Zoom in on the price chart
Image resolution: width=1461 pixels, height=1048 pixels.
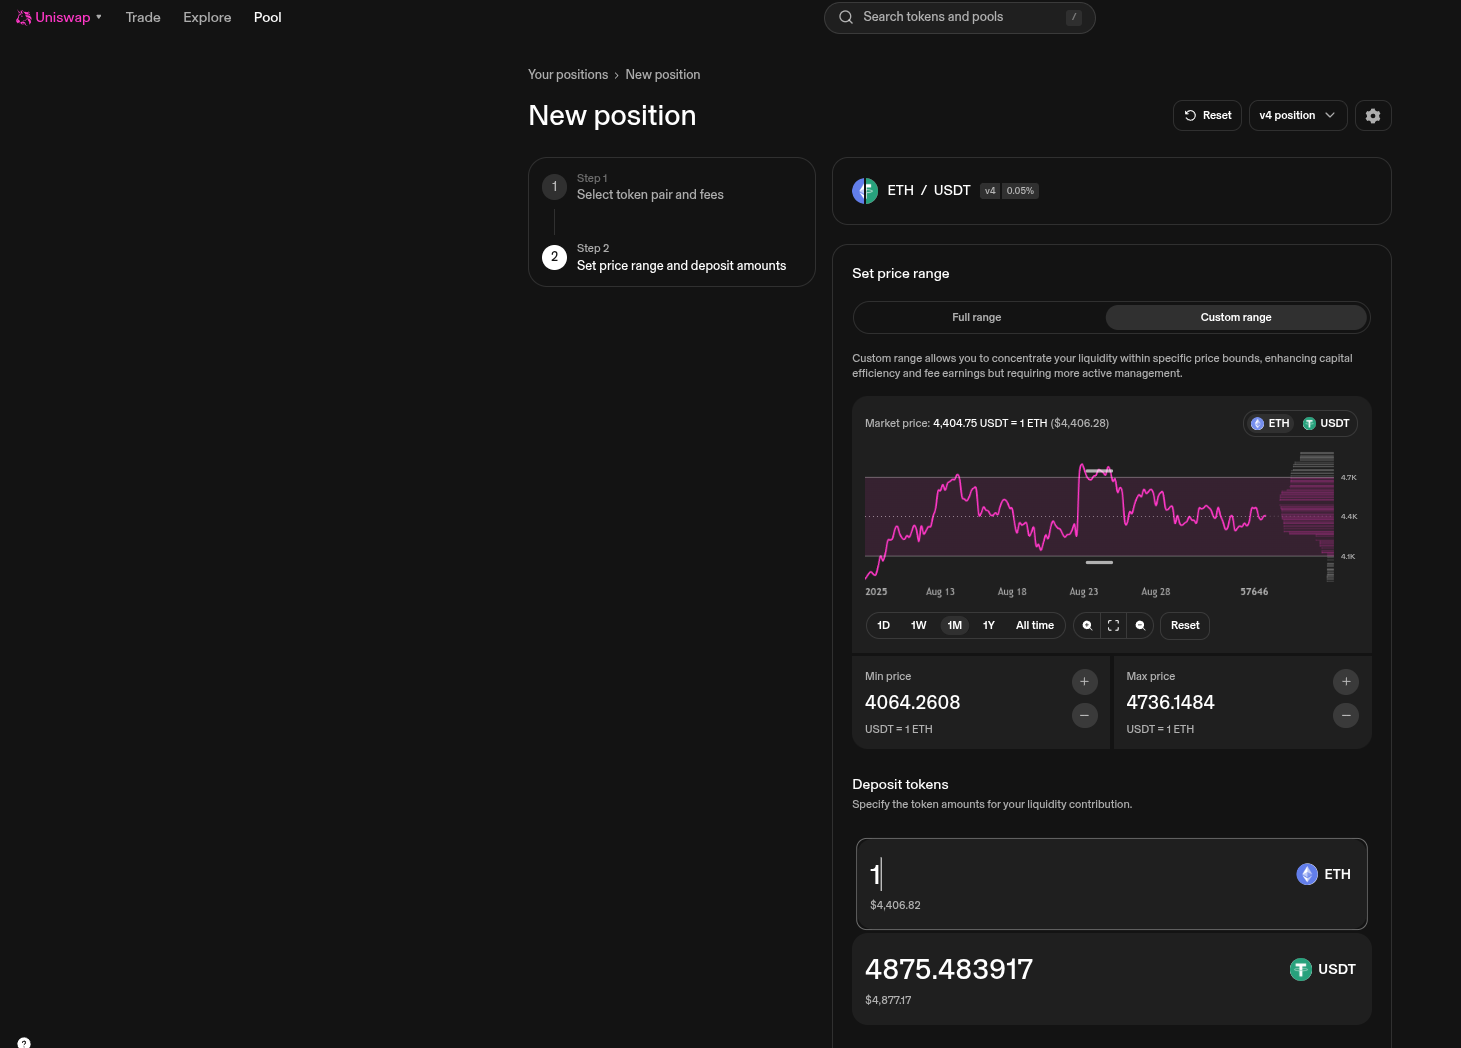[1087, 626]
